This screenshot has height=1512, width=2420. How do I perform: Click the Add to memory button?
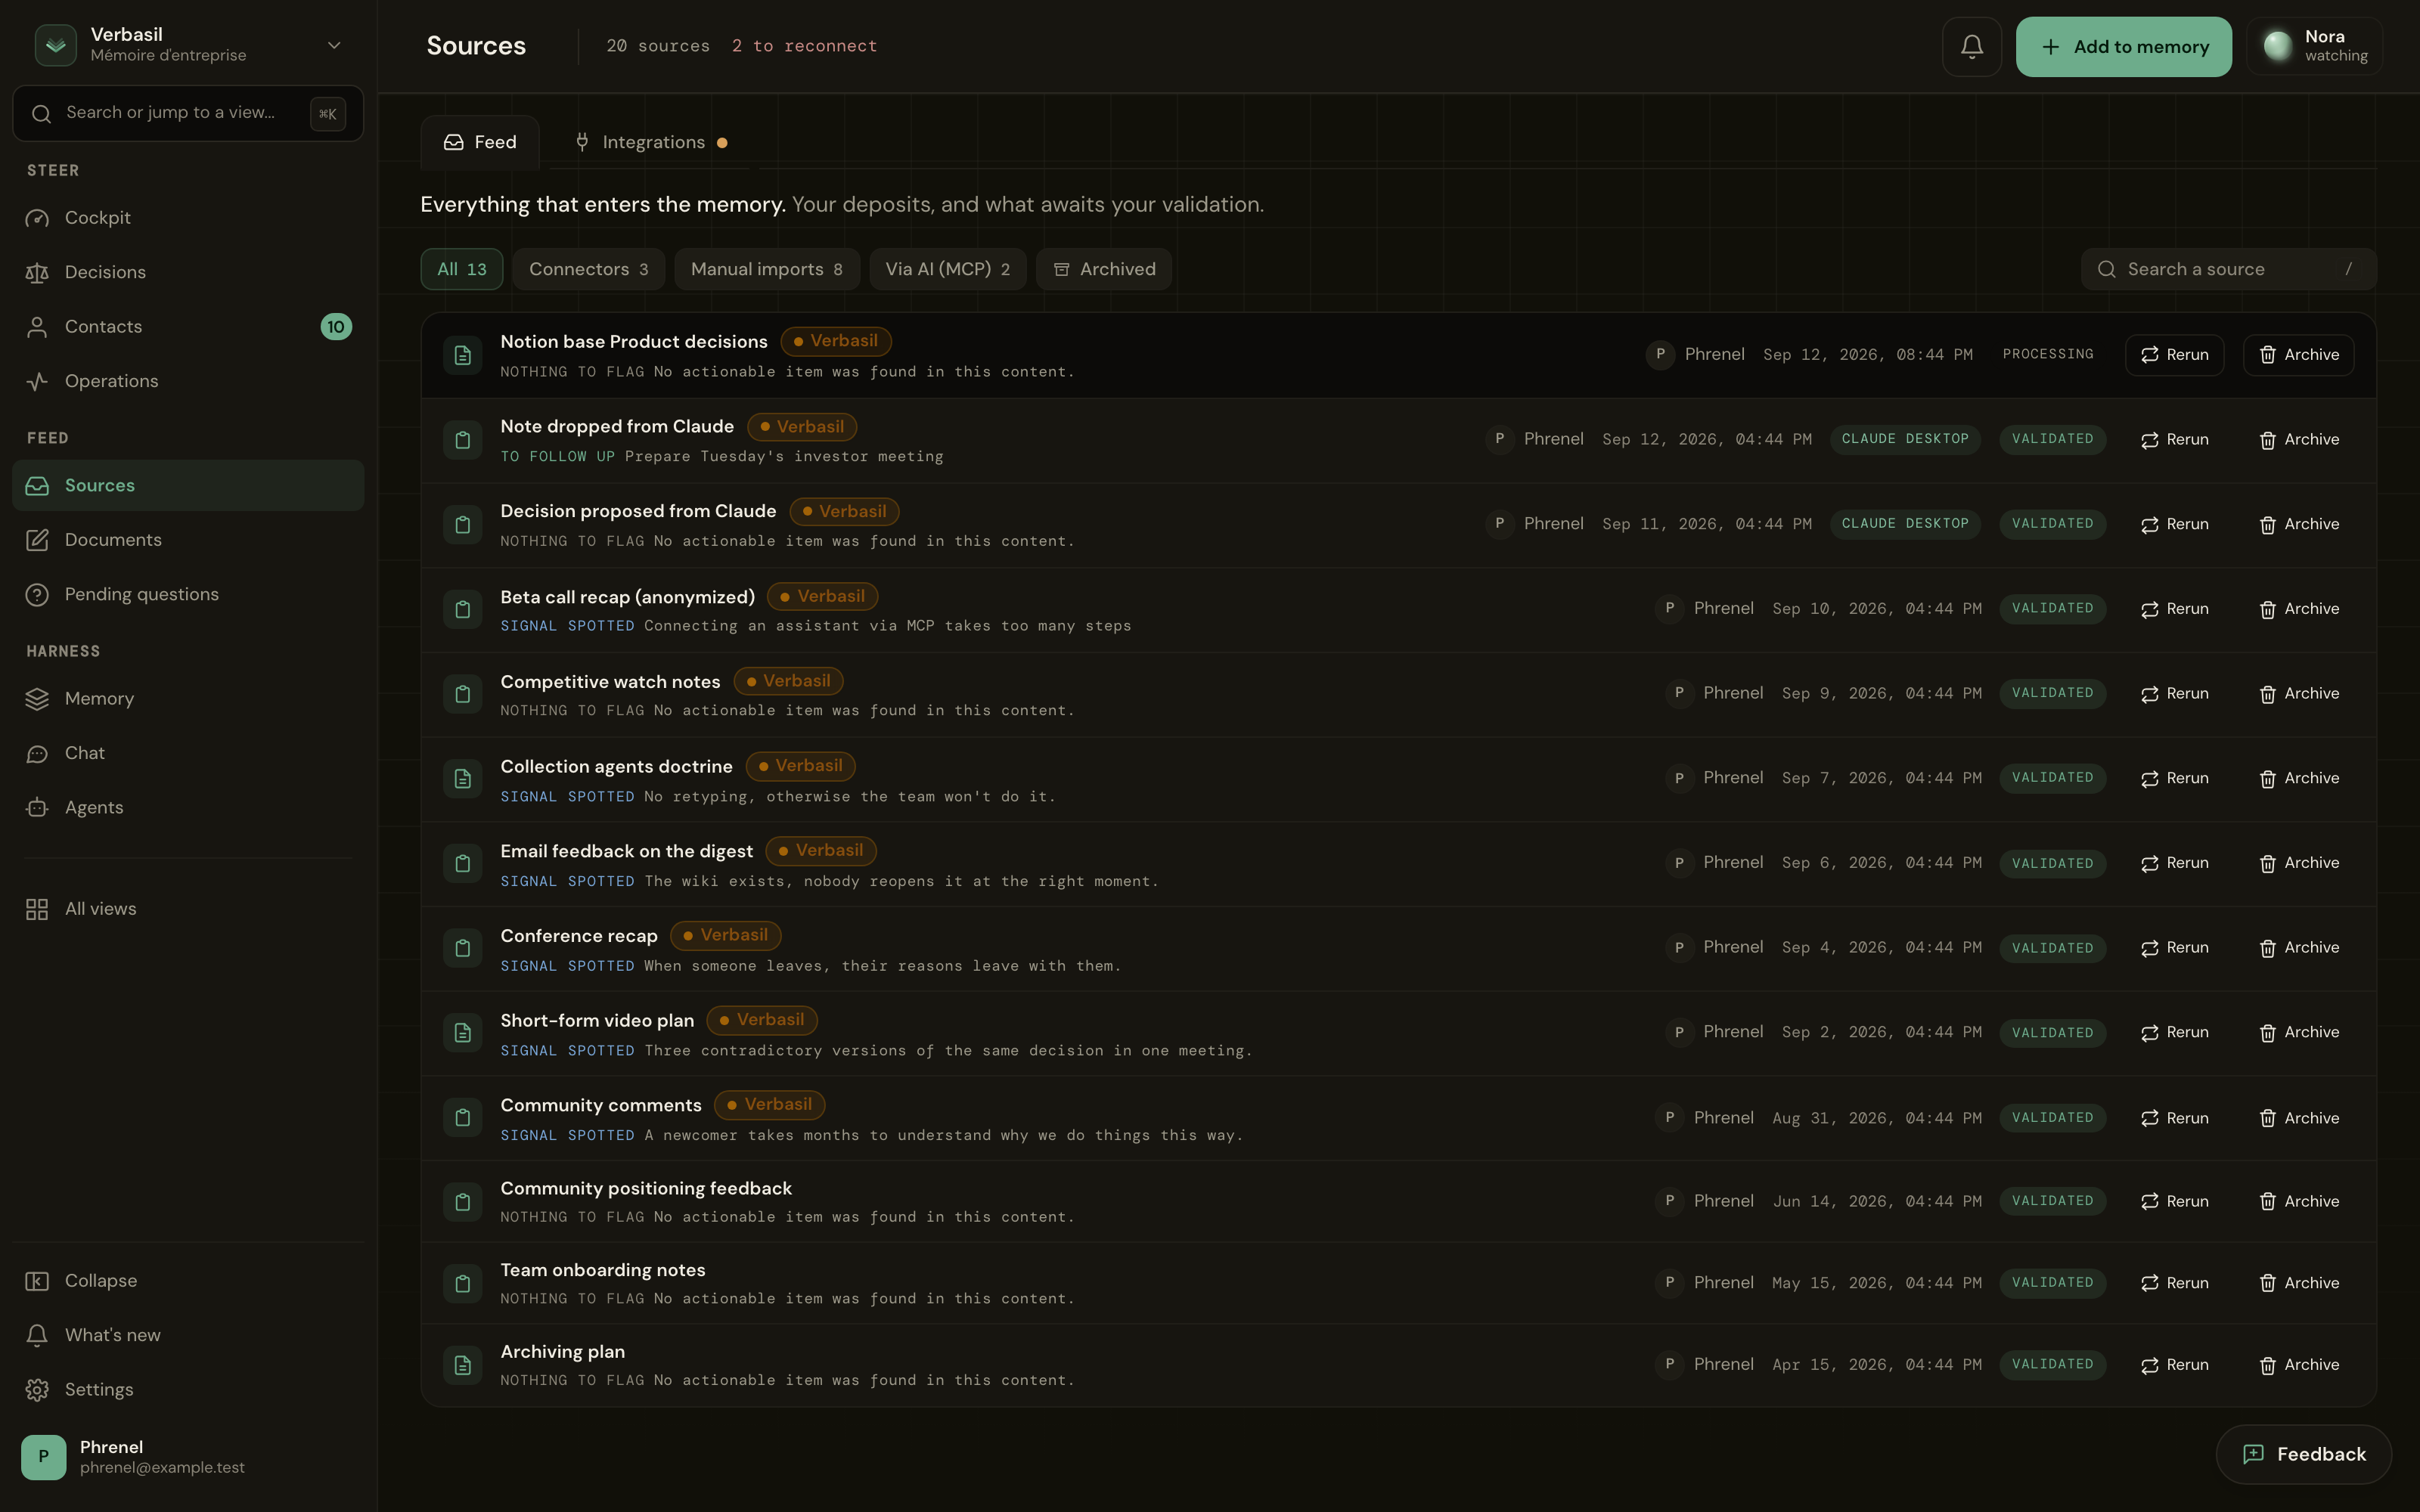coord(2123,46)
